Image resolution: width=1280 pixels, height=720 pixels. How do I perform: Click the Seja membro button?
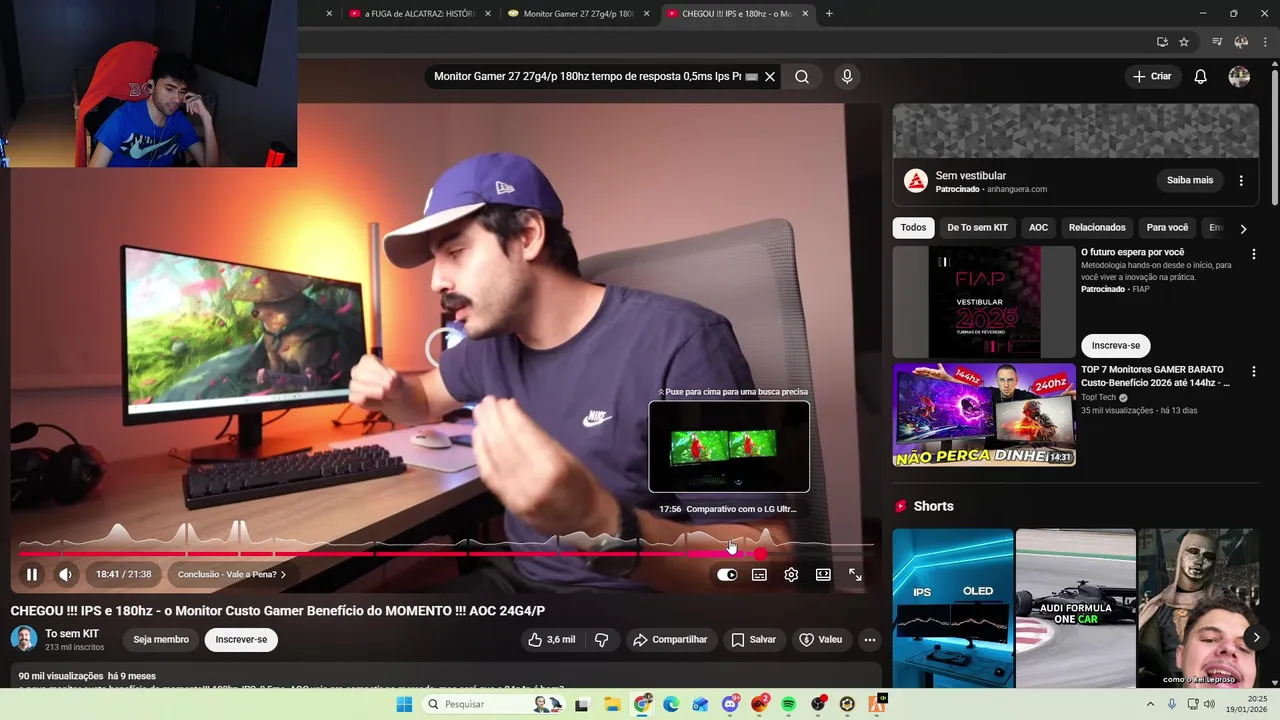click(161, 640)
